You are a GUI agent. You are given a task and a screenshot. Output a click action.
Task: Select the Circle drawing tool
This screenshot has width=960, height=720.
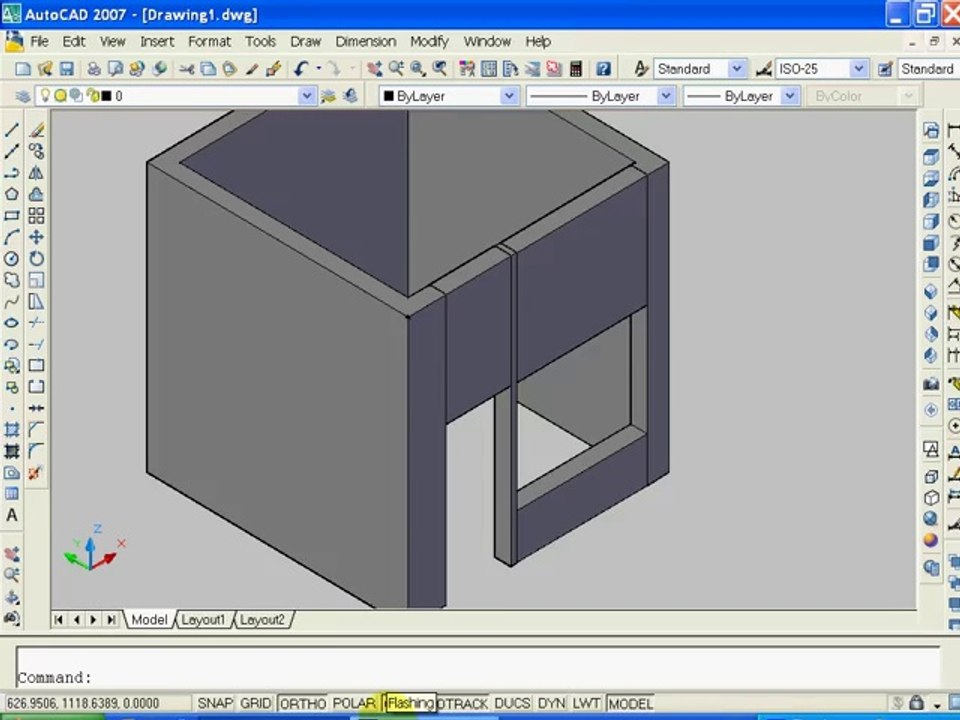click(x=12, y=258)
